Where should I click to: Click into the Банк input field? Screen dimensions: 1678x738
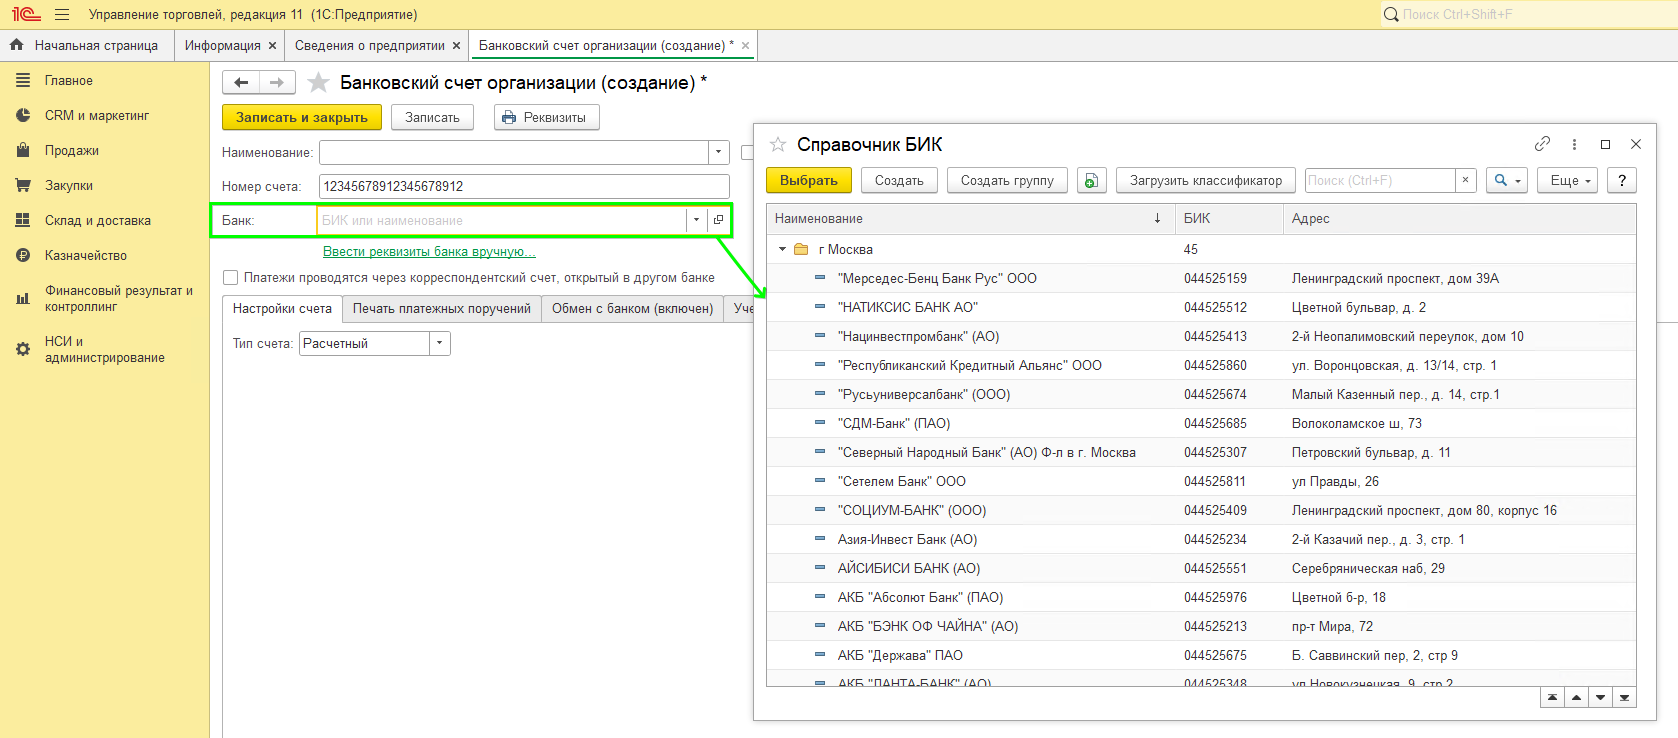pos(502,220)
